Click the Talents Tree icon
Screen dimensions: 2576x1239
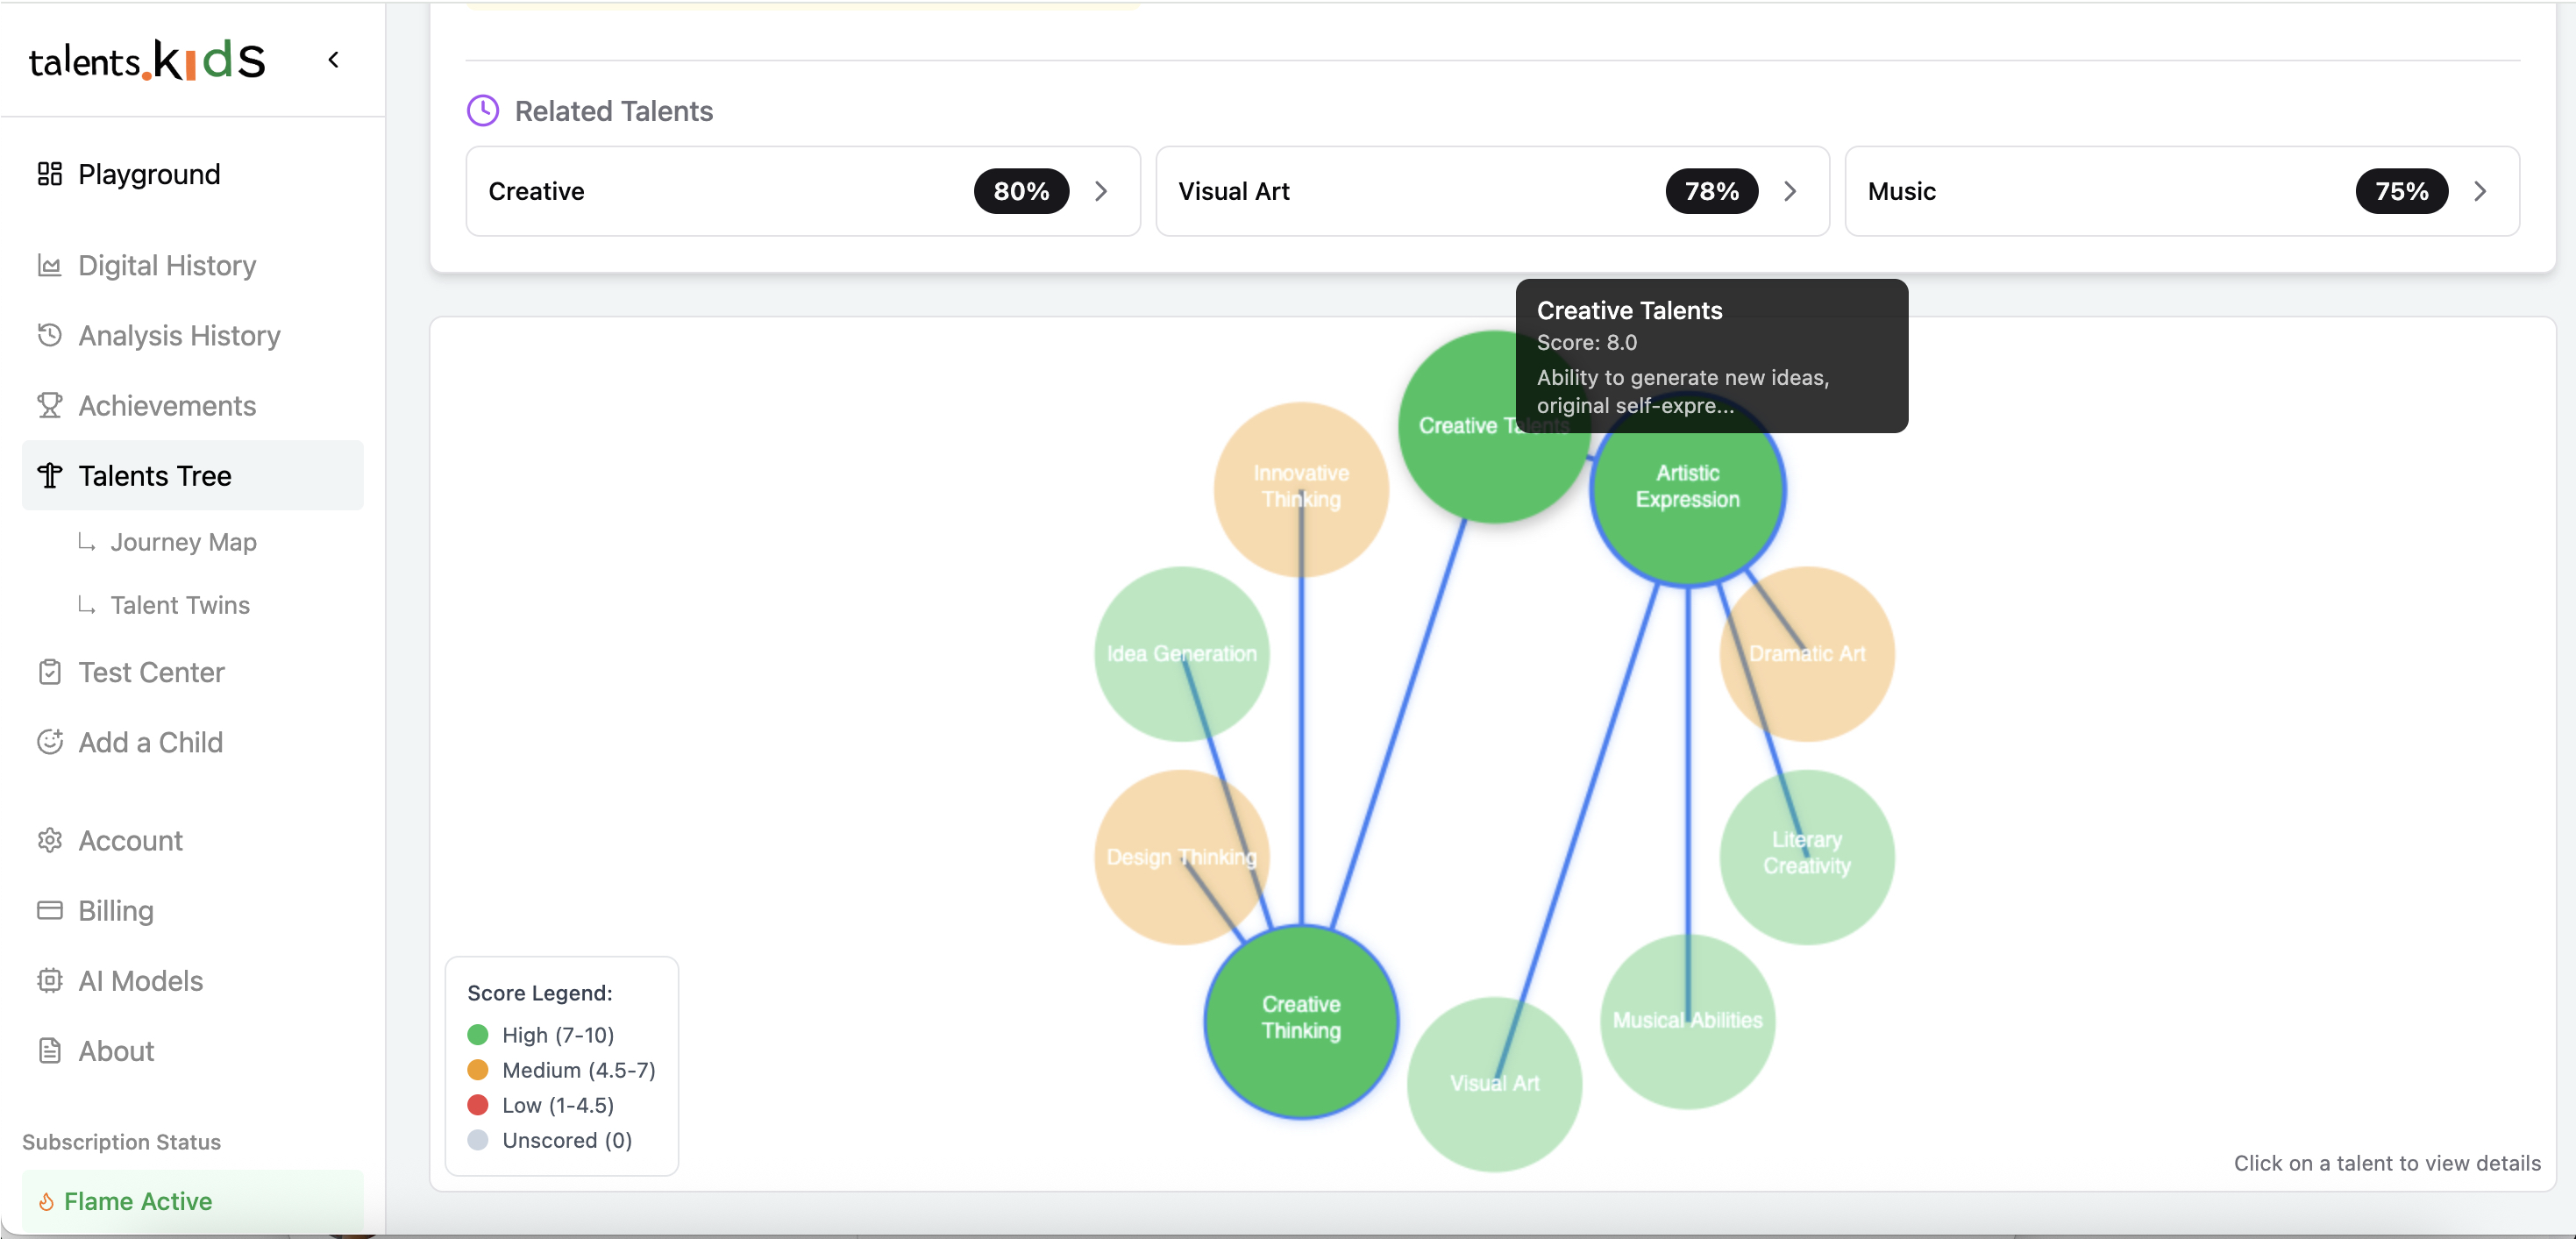[x=50, y=475]
